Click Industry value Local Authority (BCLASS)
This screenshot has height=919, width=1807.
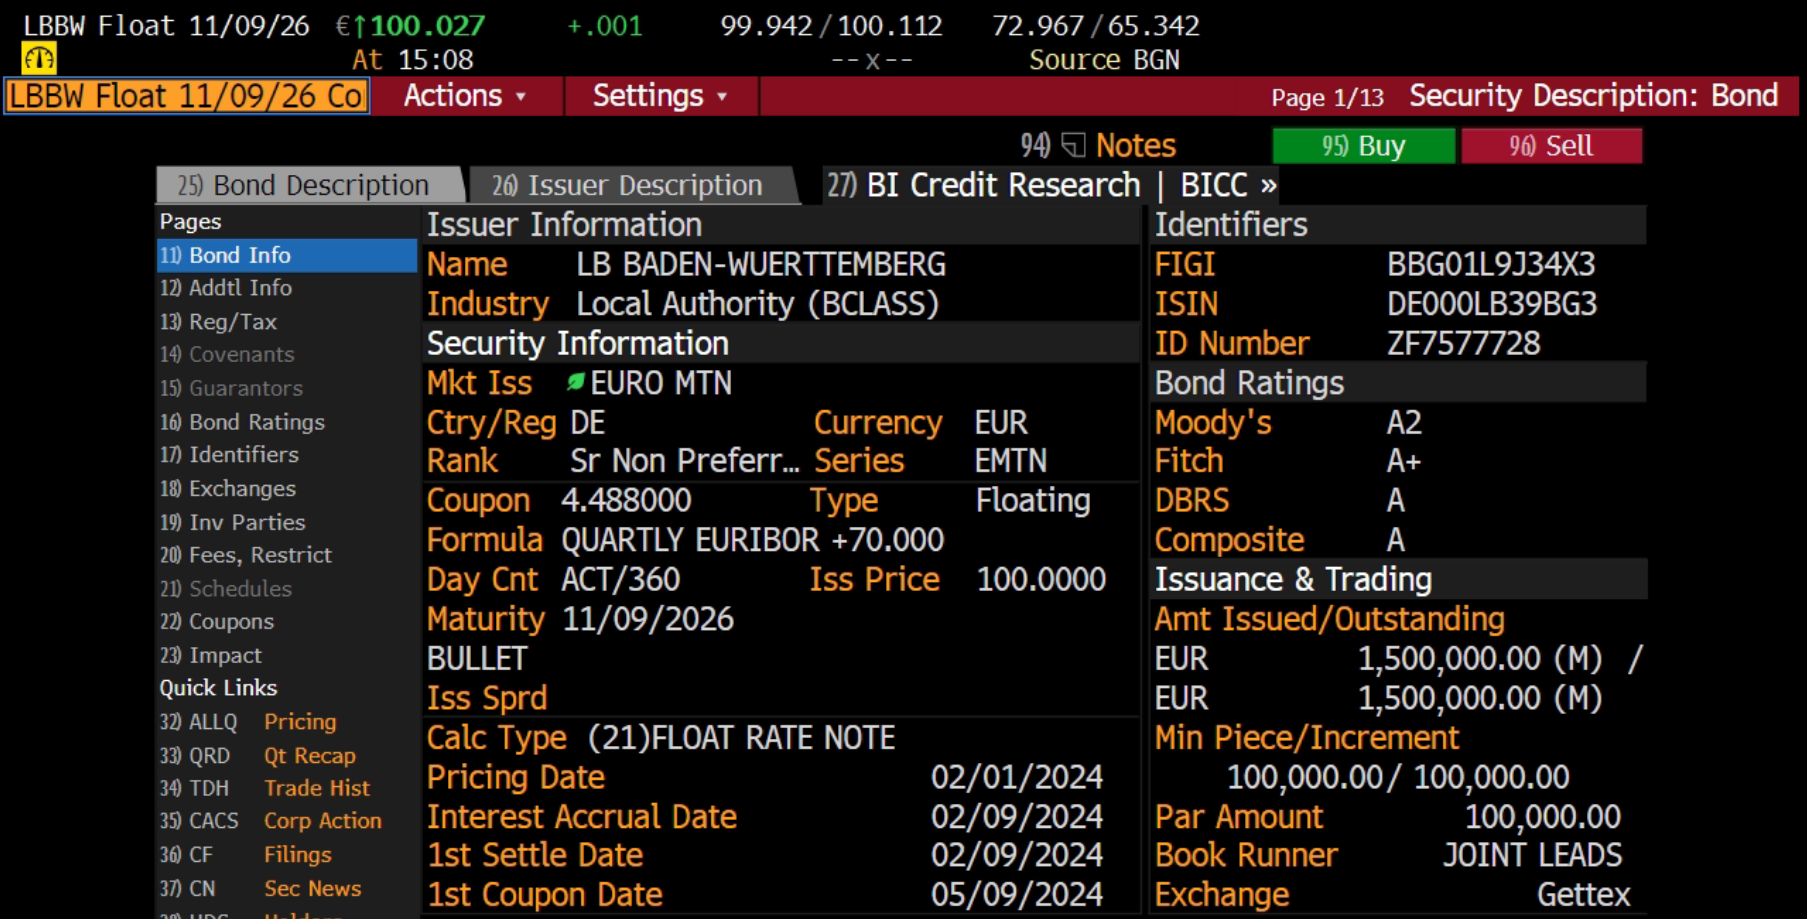tap(757, 304)
